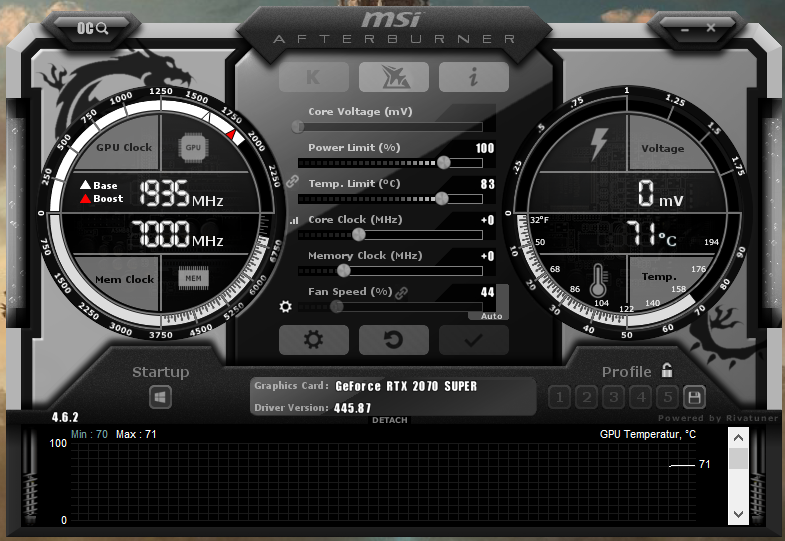Open the OC Scanner tool
This screenshot has width=785, height=541.
[x=93, y=28]
